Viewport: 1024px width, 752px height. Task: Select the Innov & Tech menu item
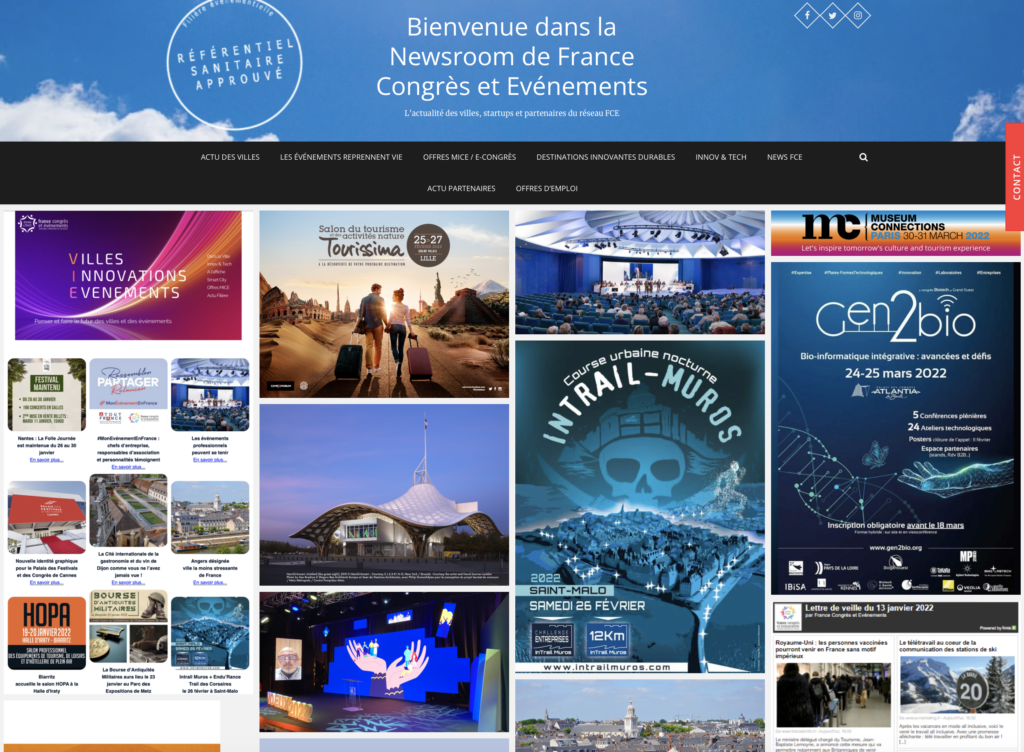tap(721, 157)
